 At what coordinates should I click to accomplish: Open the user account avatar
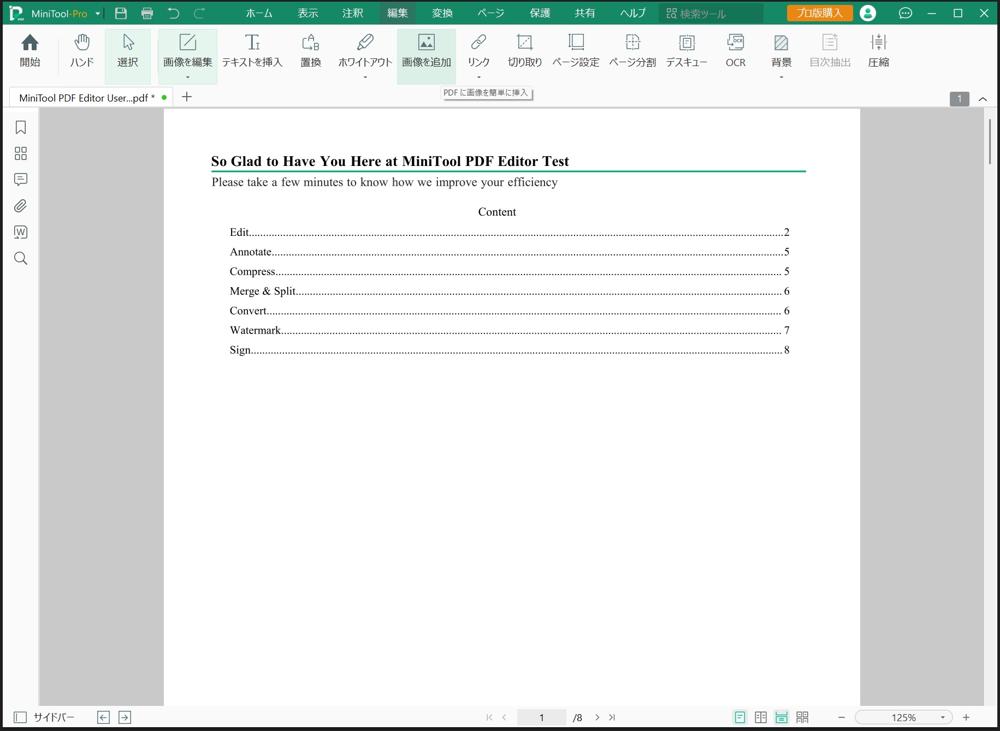point(868,13)
